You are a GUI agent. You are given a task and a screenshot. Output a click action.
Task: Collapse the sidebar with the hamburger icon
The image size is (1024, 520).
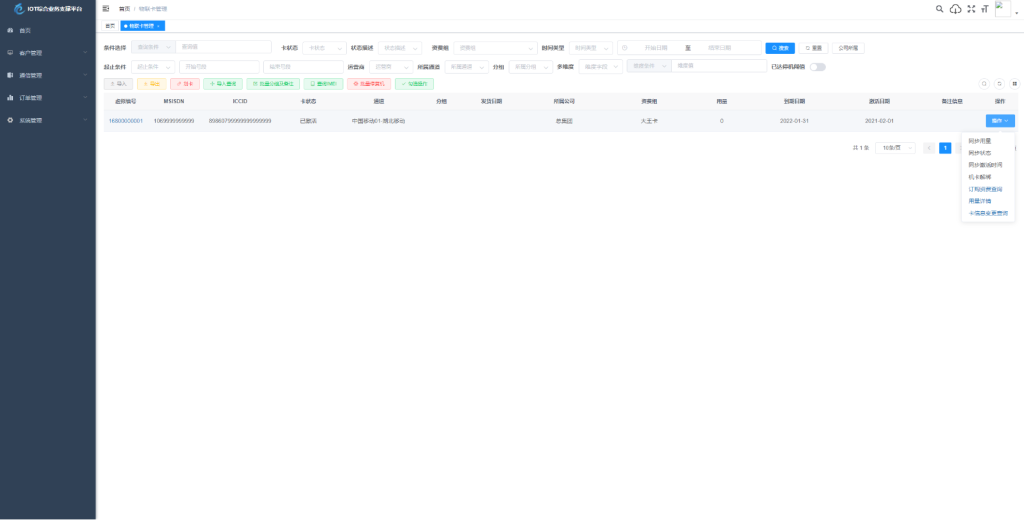pos(106,8)
